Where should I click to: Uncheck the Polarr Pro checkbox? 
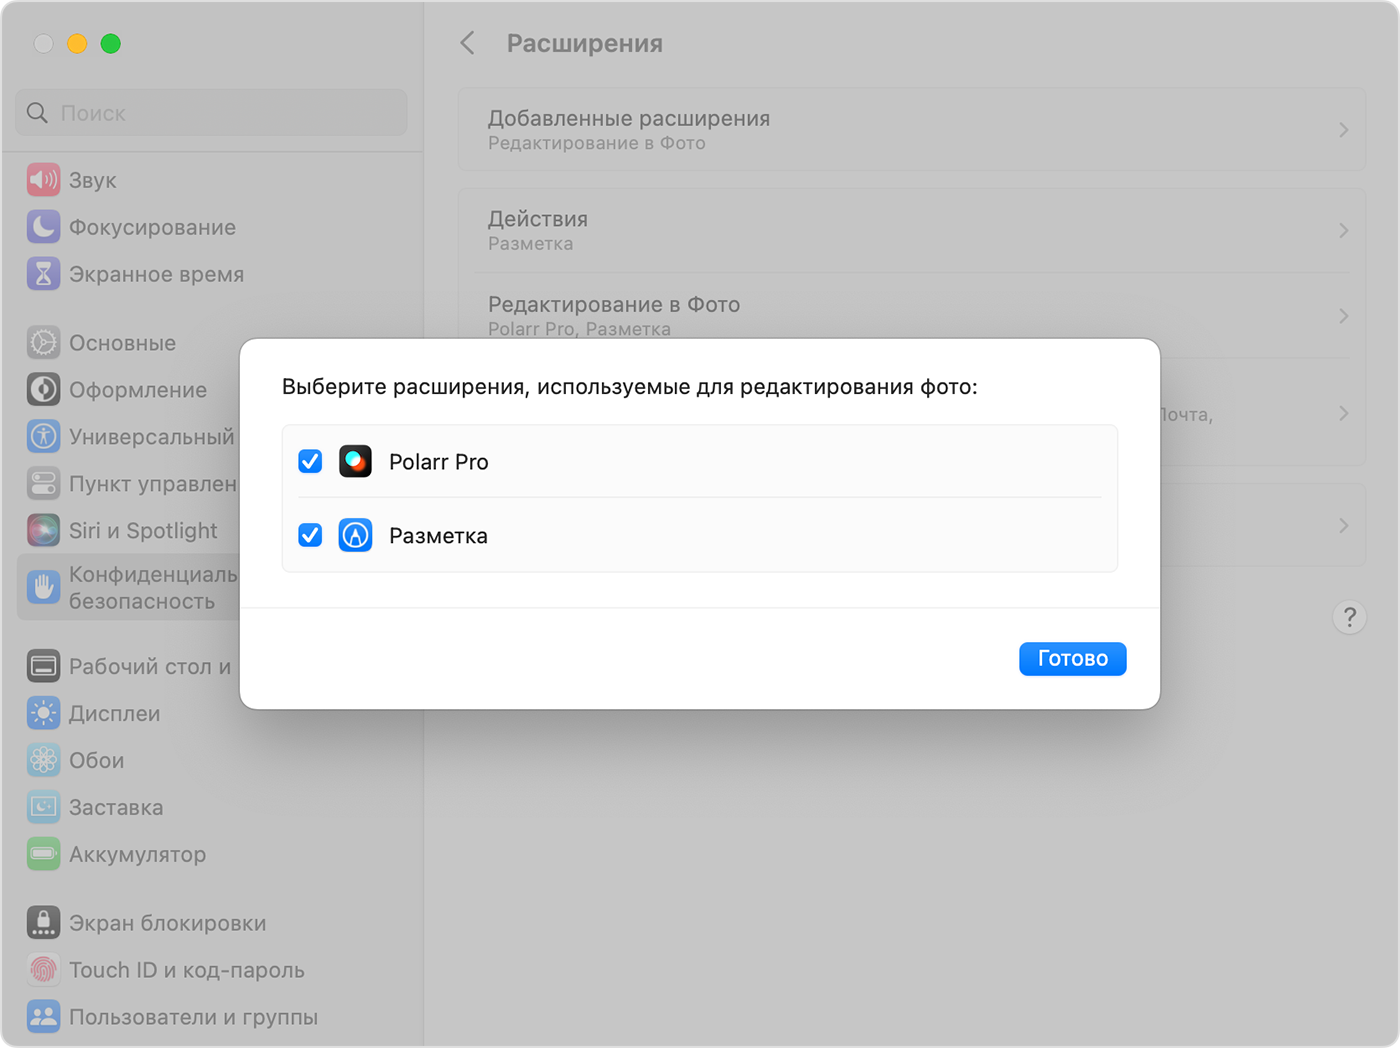310,461
